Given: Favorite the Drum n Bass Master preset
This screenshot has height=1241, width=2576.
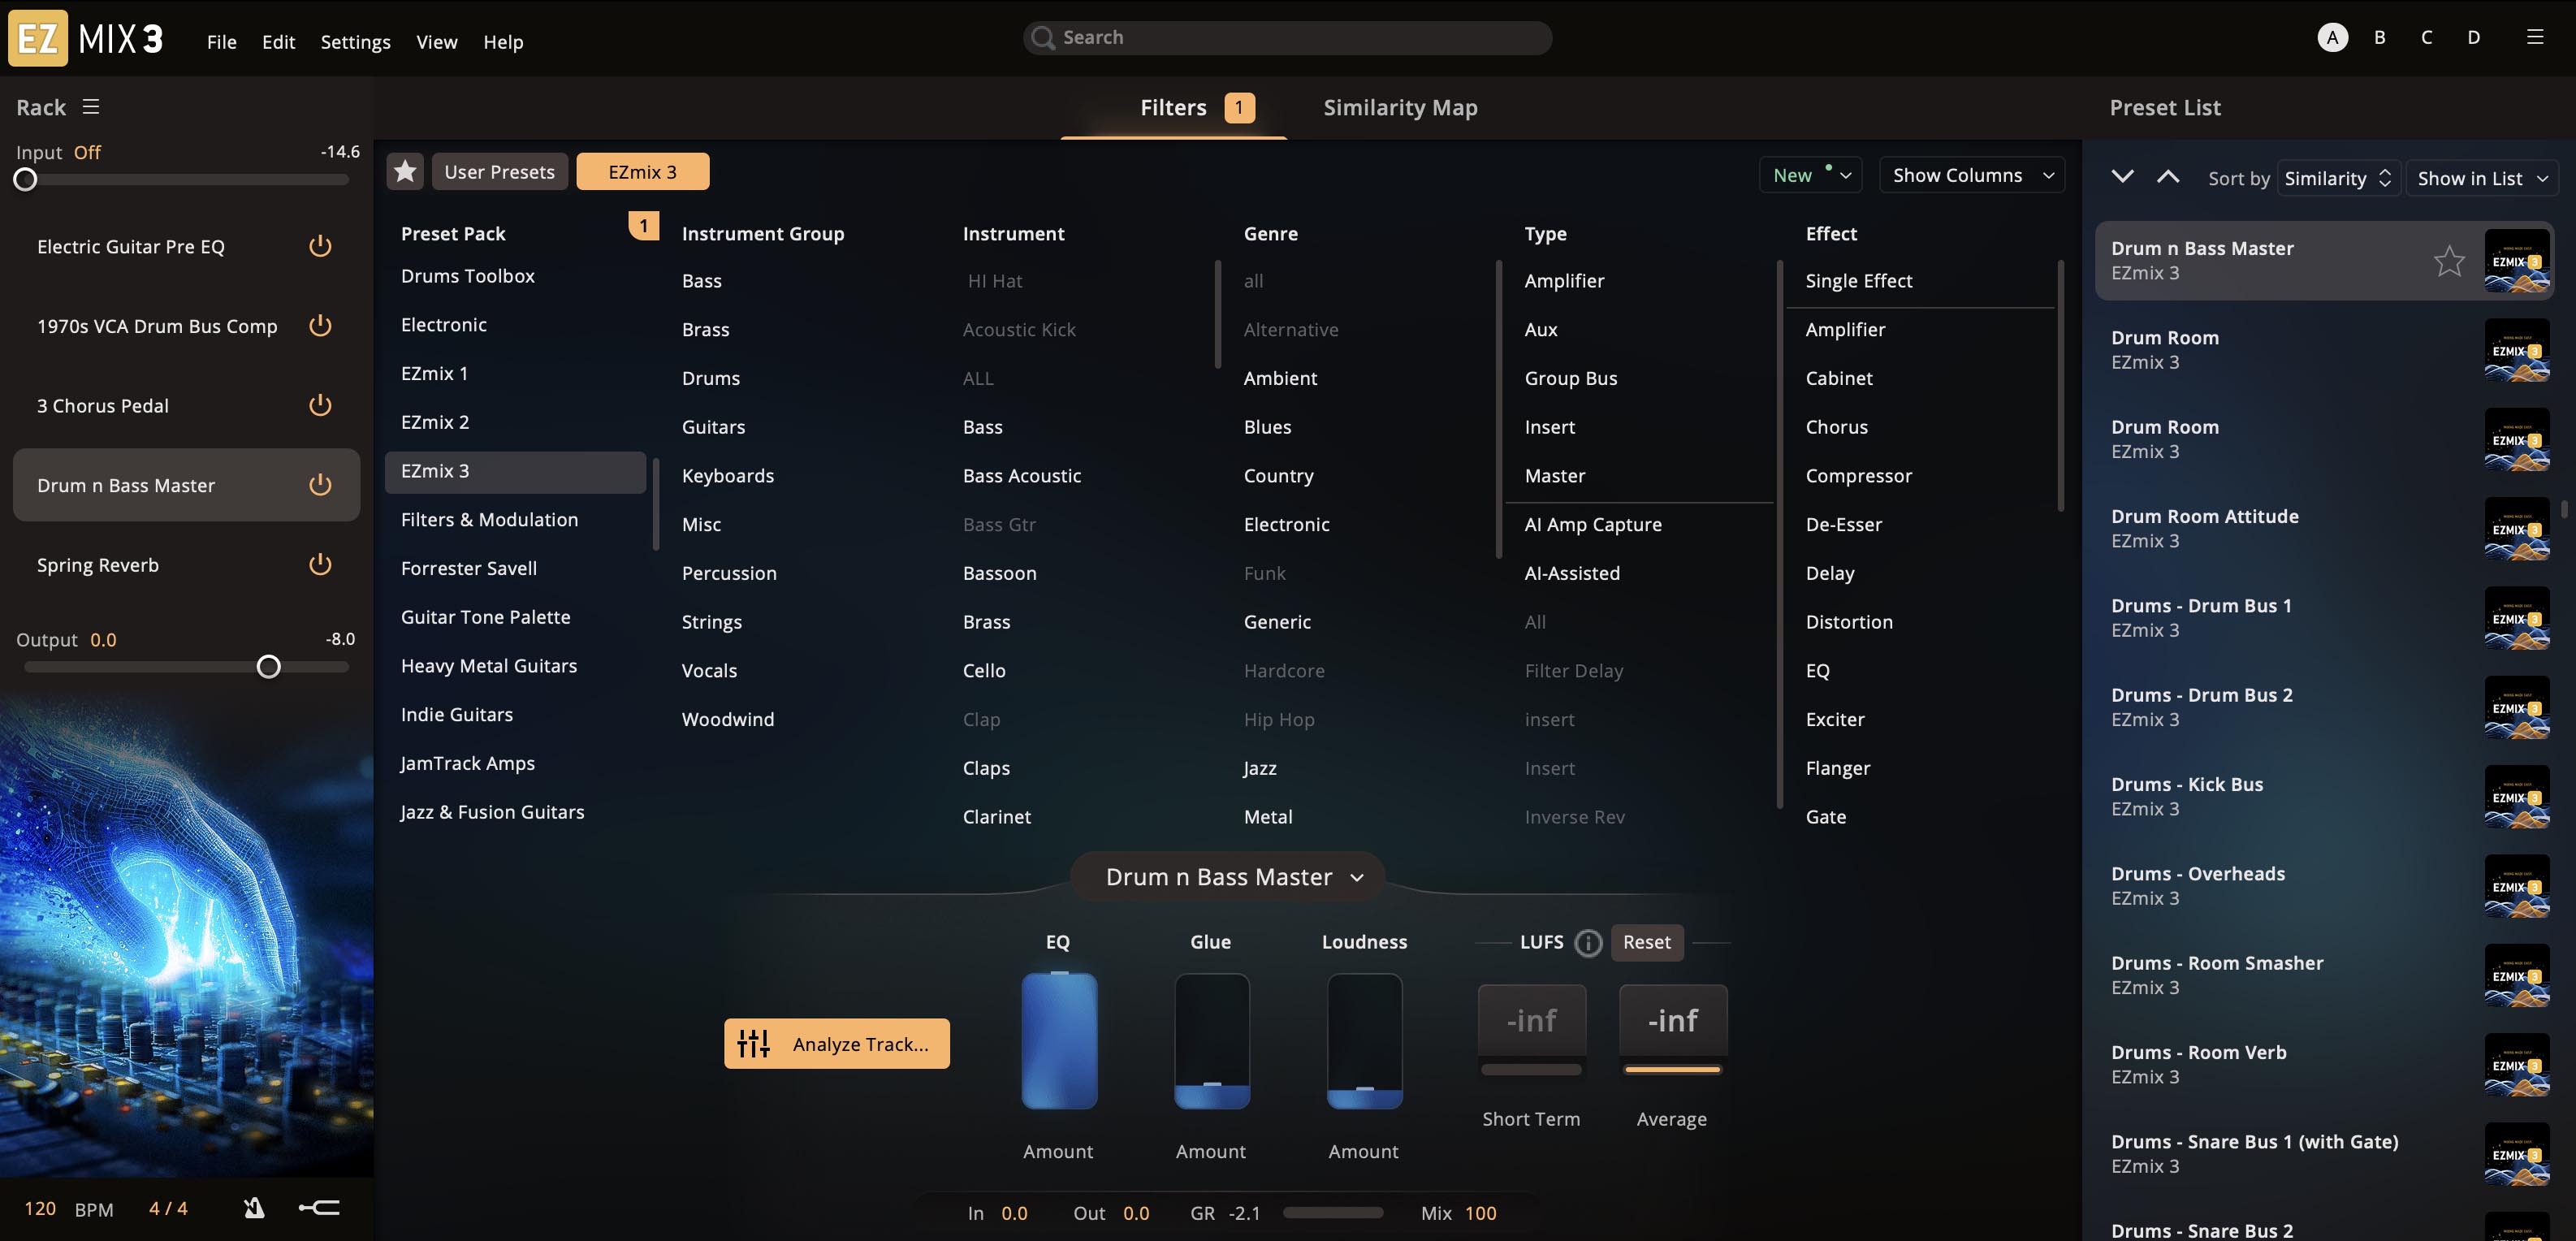Looking at the screenshot, I should point(2449,261).
